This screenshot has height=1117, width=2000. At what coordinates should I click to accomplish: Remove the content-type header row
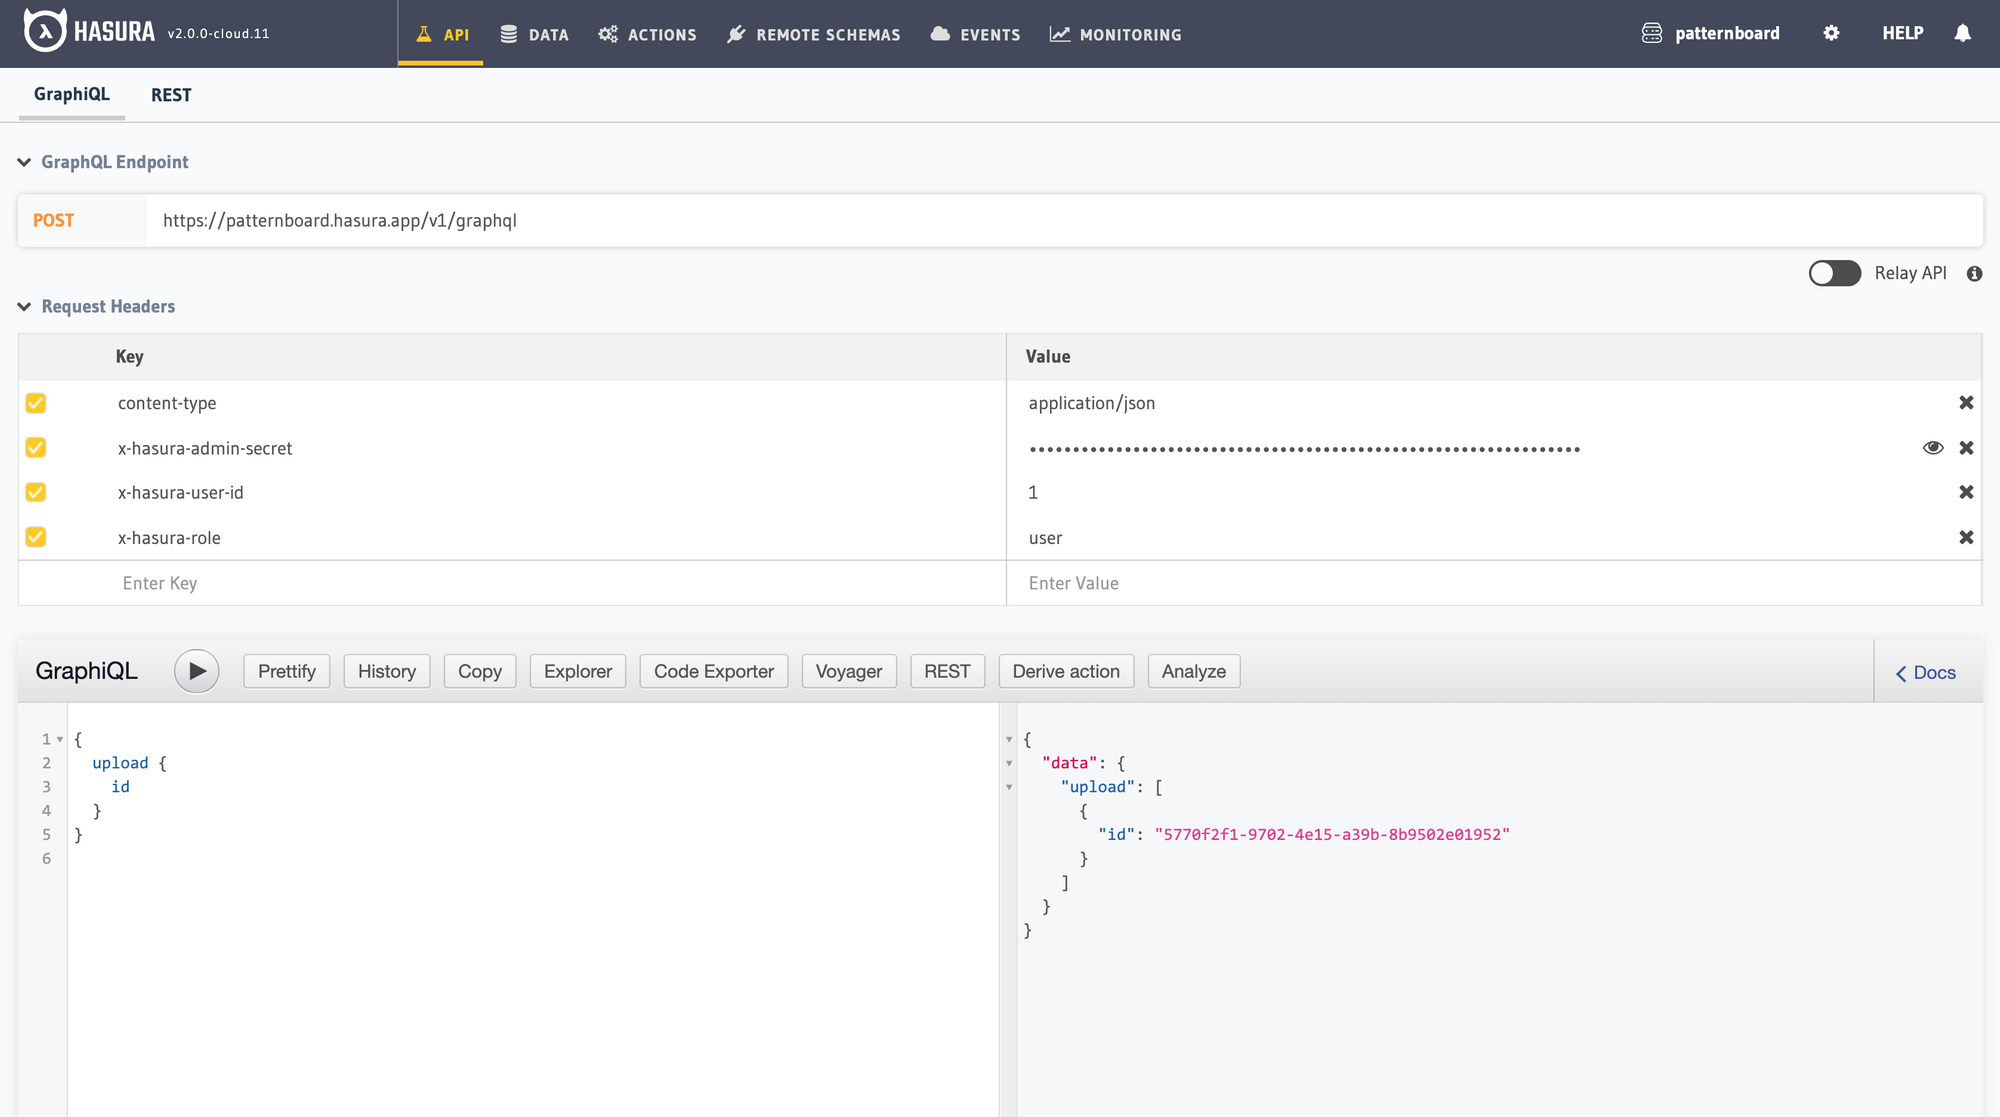point(1966,402)
